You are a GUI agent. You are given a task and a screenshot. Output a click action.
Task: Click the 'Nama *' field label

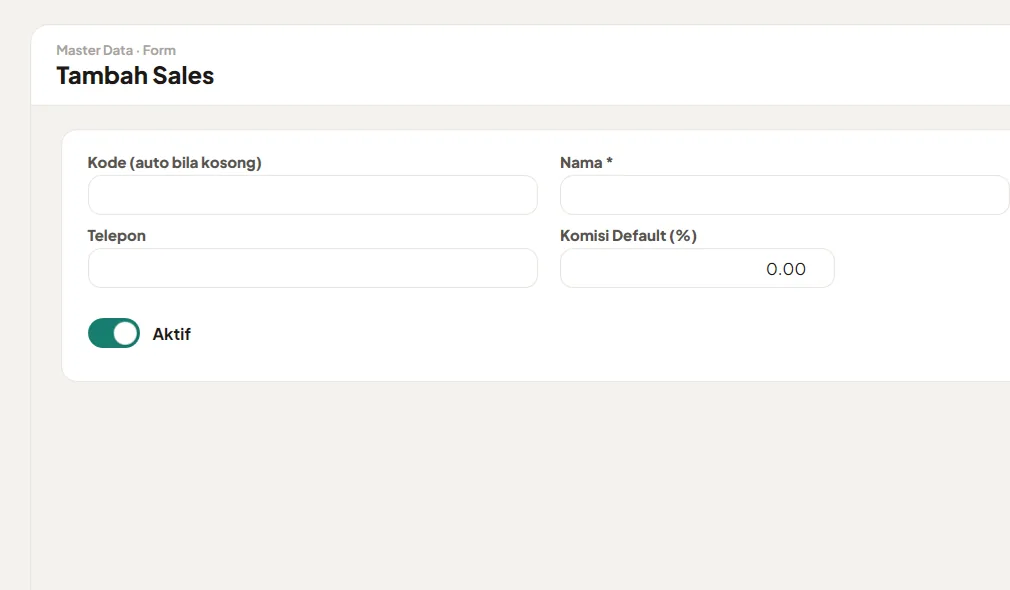point(586,163)
